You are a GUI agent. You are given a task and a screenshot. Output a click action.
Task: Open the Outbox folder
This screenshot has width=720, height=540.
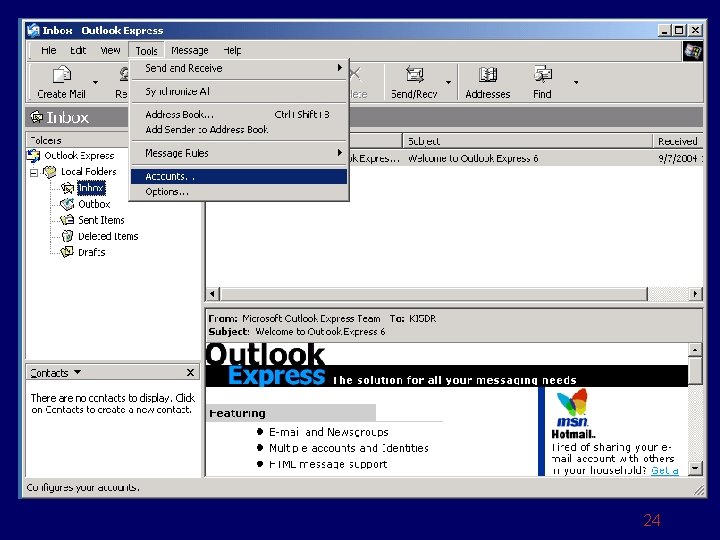coord(94,204)
